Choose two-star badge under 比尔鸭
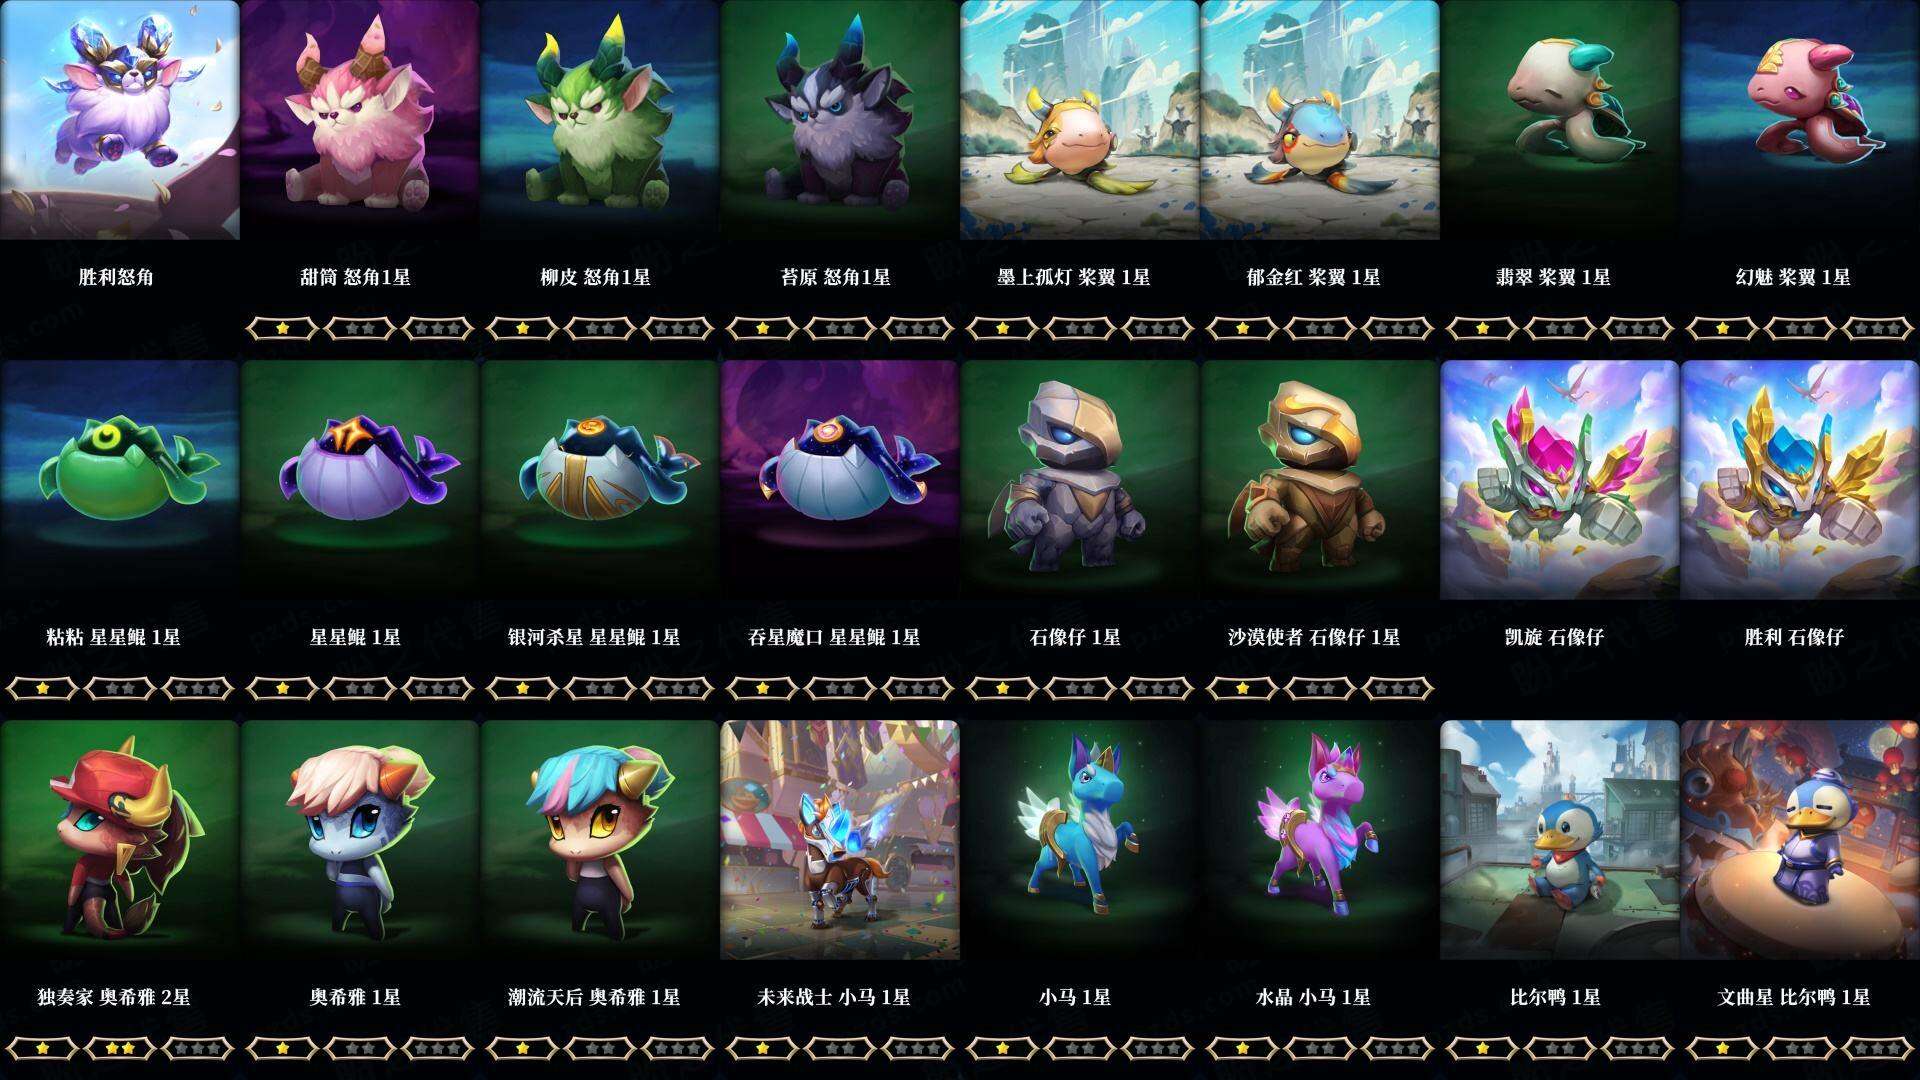Viewport: 1920px width, 1080px height. (1560, 1048)
